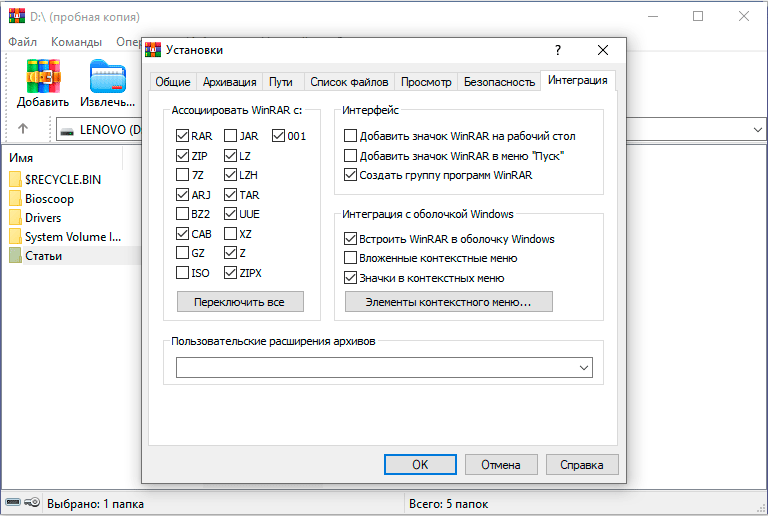The height and width of the screenshot is (516, 768).
Task: Go up one folder with arrow icon
Action: (23, 129)
